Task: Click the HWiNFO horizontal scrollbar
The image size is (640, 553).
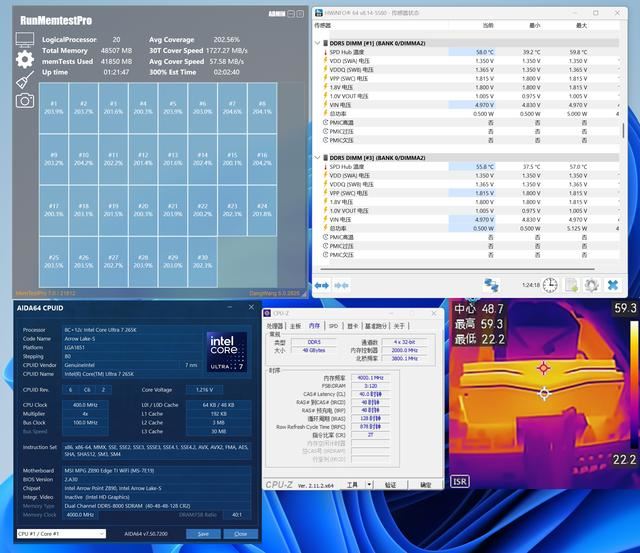Action: [457, 269]
